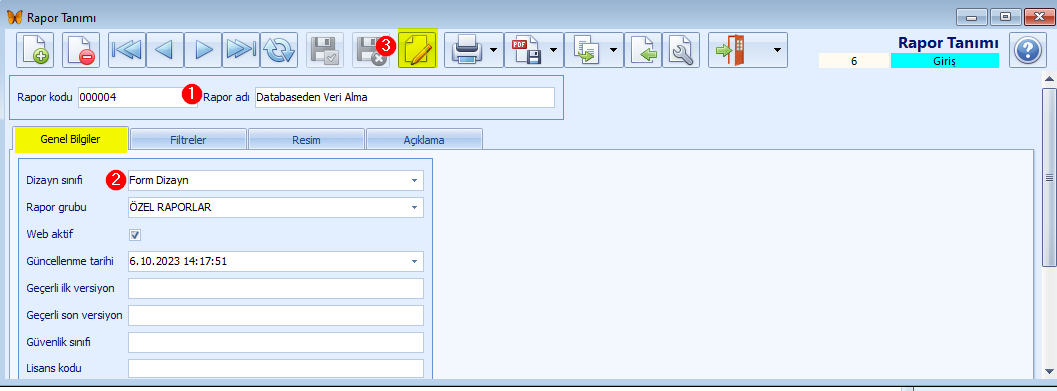Expand the Rapor grubu dropdown
1057x391 pixels.
click(415, 208)
